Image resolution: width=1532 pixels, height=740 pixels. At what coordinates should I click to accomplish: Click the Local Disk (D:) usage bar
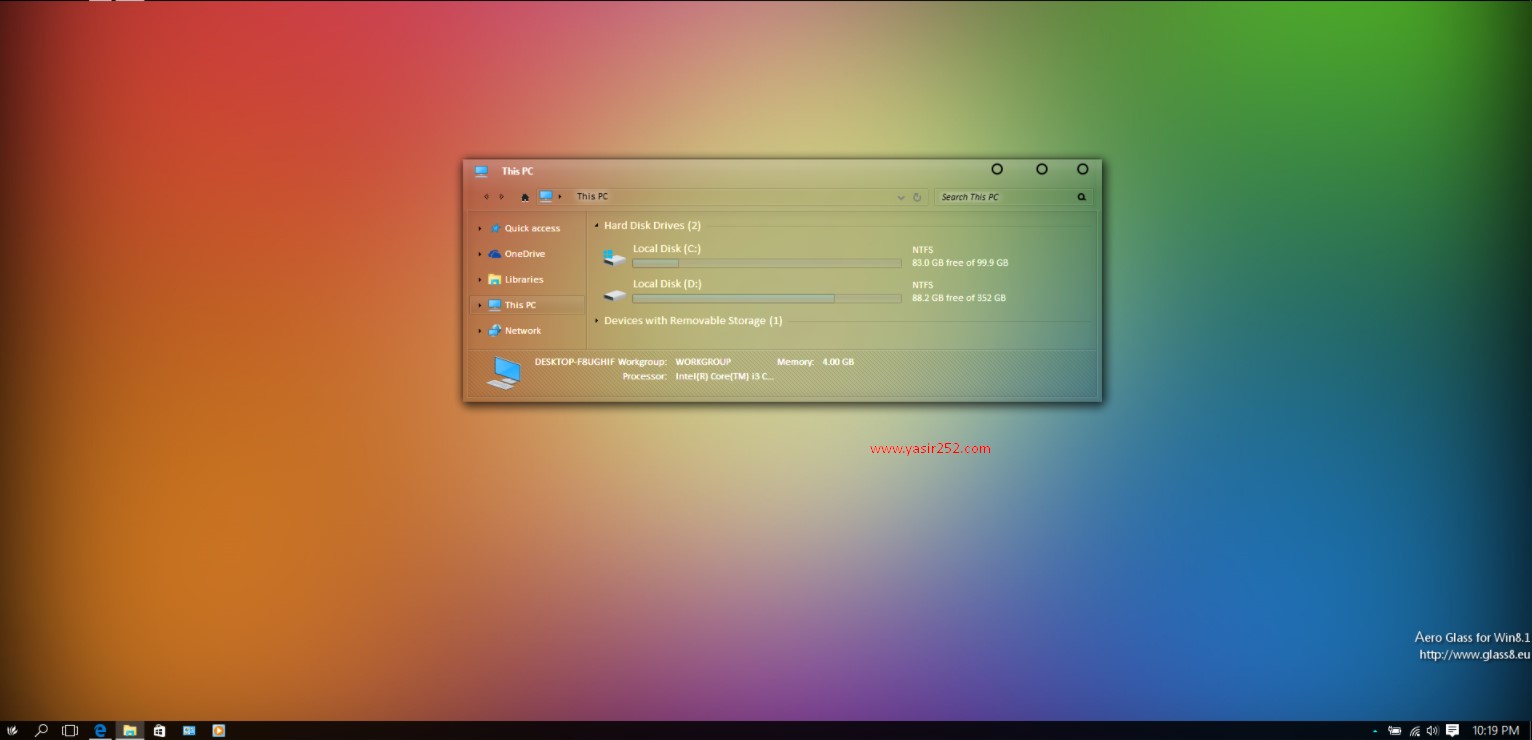[766, 298]
